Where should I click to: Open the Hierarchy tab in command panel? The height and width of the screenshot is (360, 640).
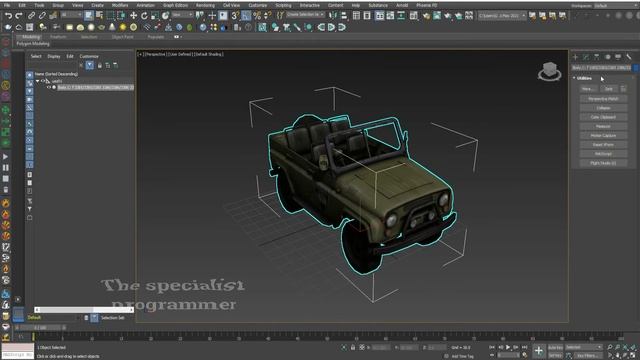[x=597, y=57]
